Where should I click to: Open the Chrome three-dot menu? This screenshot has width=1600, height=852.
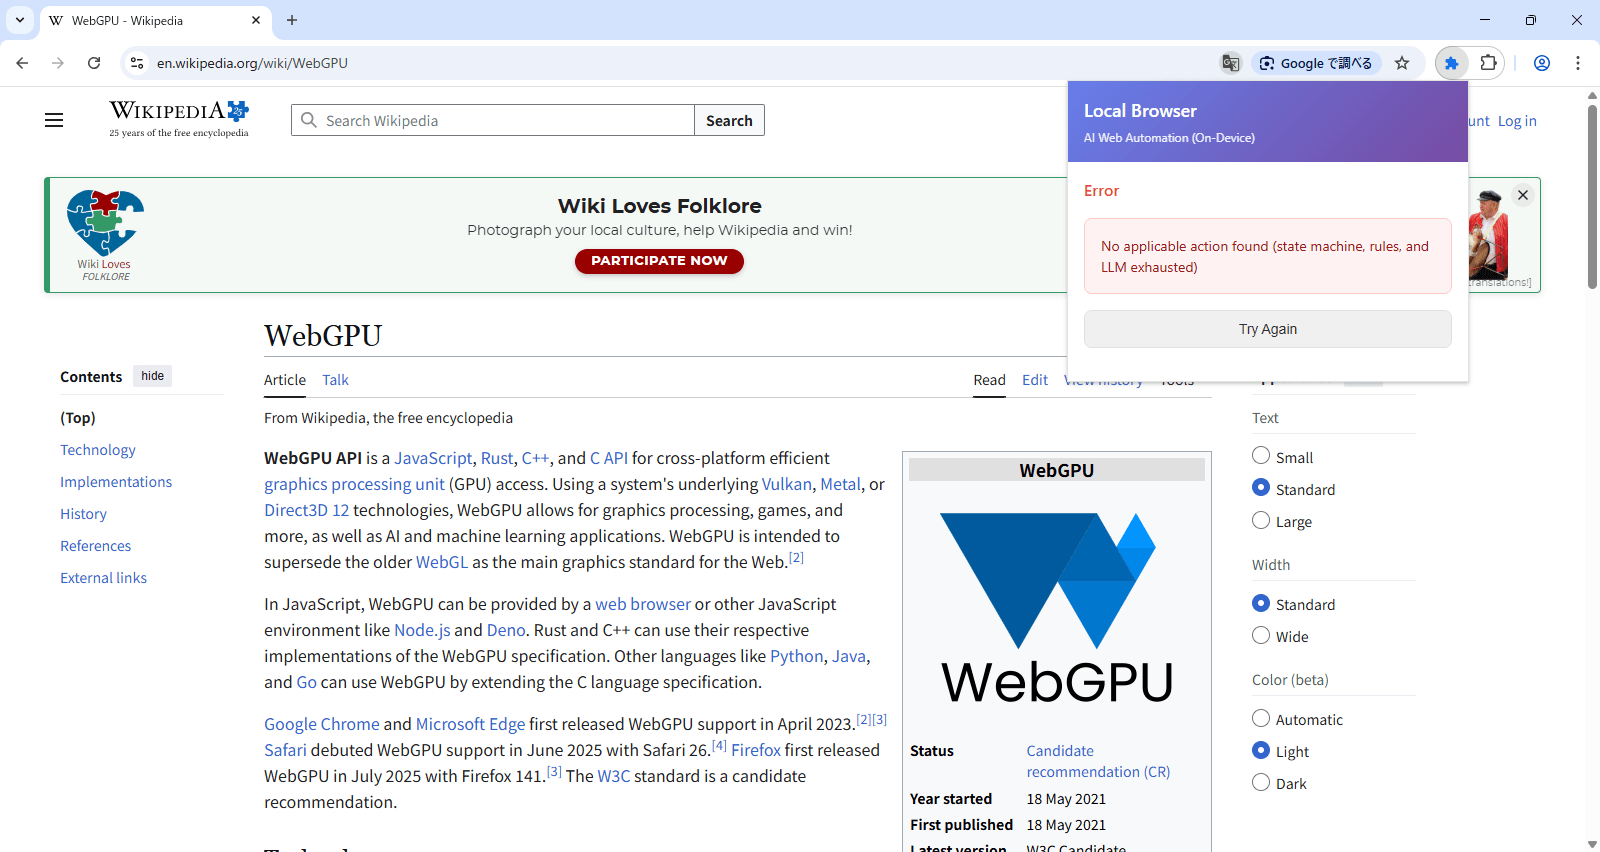1578,63
